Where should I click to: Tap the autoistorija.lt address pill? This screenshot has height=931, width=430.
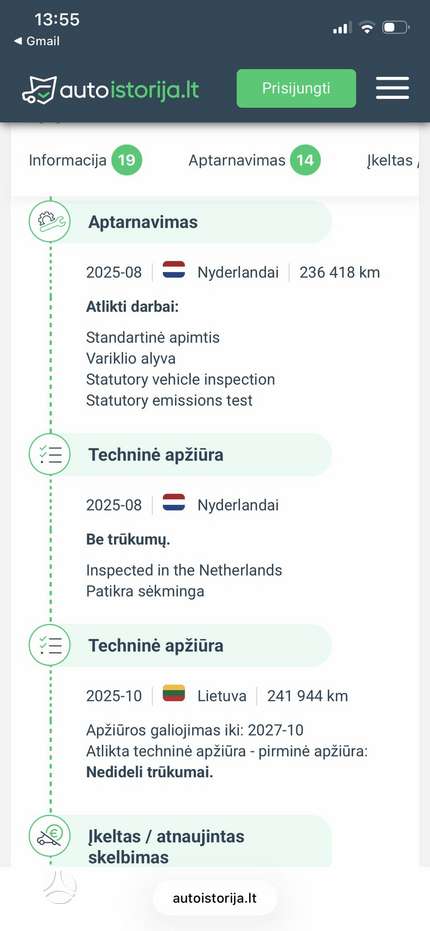pyautogui.click(x=215, y=898)
